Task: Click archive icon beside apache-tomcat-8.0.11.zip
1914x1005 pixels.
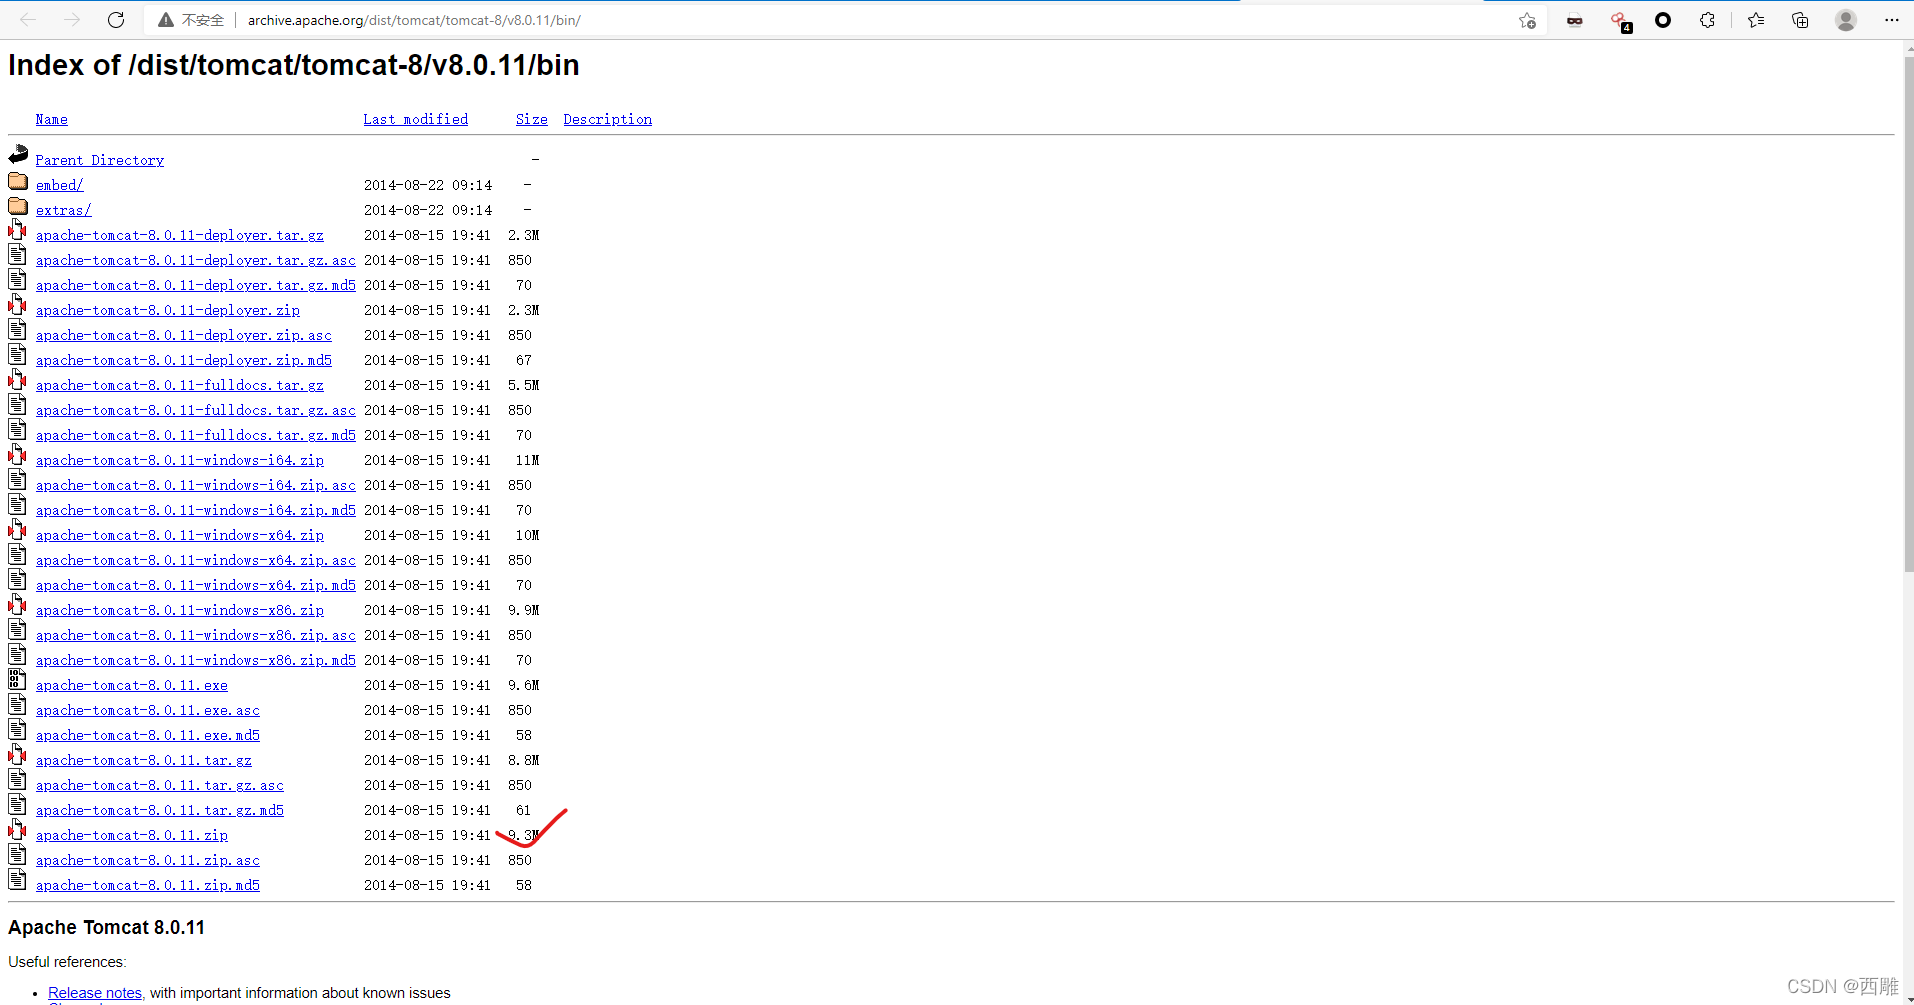Action: [x=18, y=830]
